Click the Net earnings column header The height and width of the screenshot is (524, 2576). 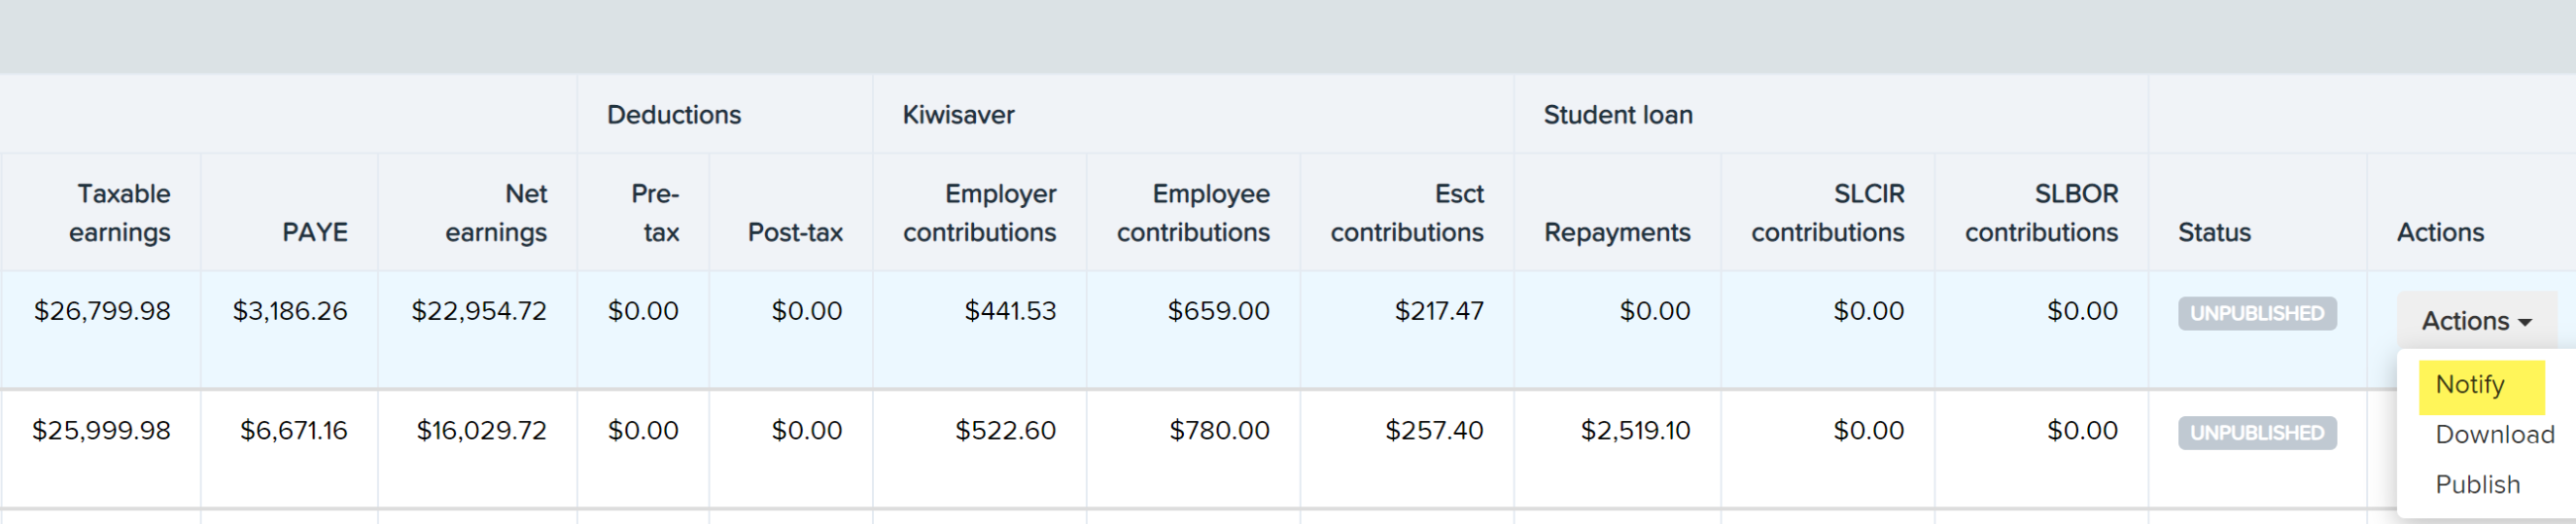click(x=496, y=212)
